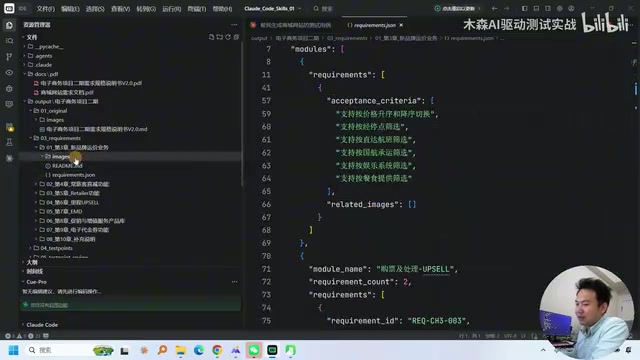Open requirements.json in the file tree
Image resolution: width=640 pixels, height=360 pixels.
(73, 175)
